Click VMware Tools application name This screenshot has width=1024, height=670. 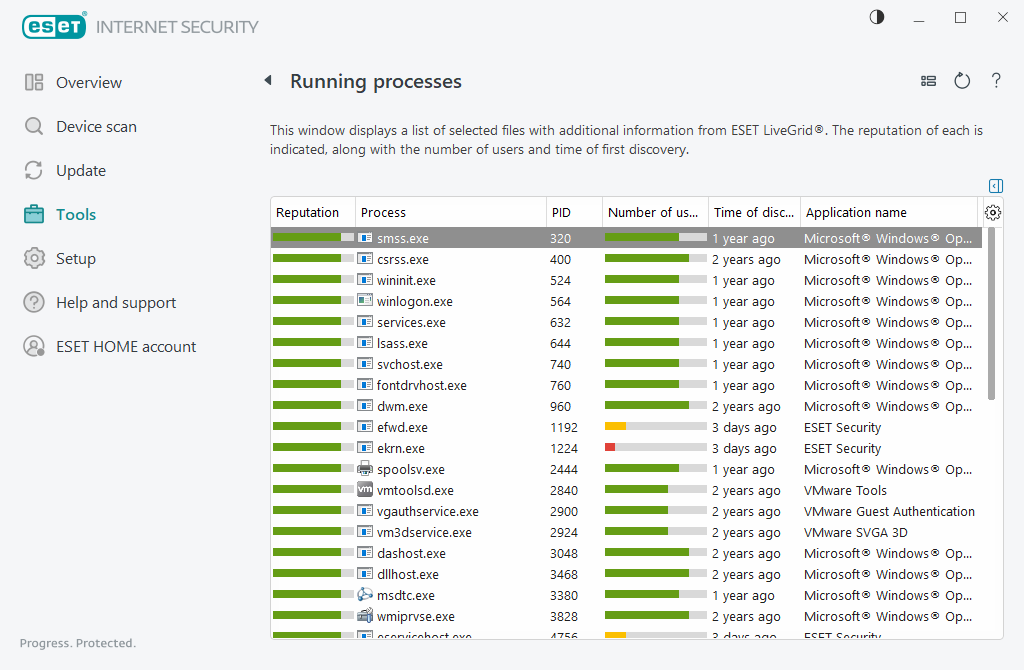tap(845, 490)
